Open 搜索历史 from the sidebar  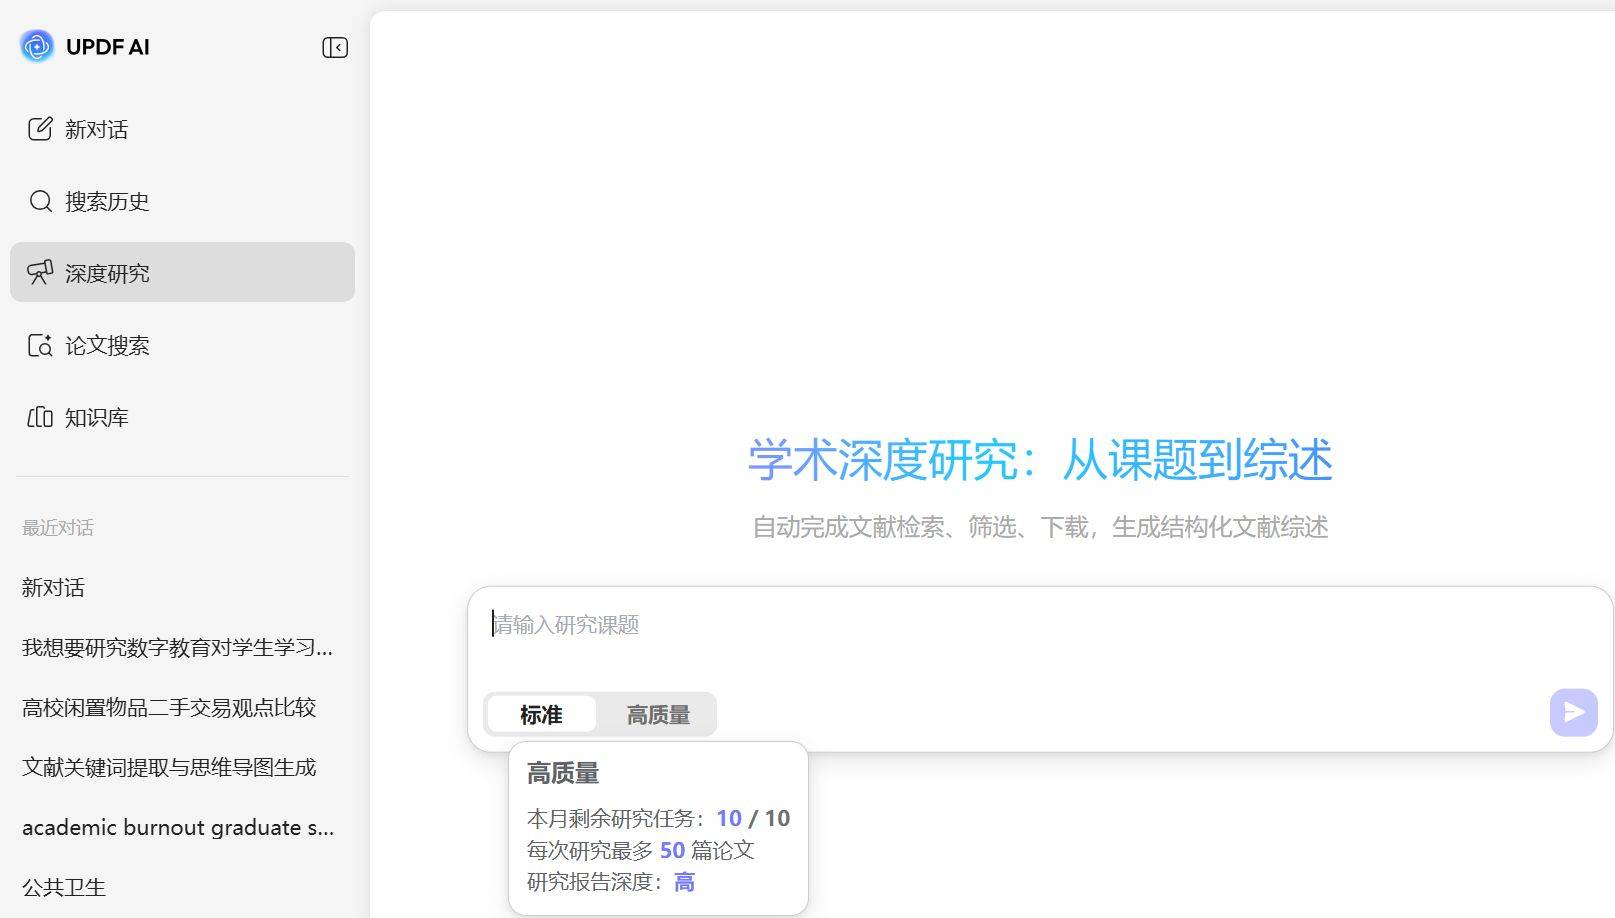107,201
